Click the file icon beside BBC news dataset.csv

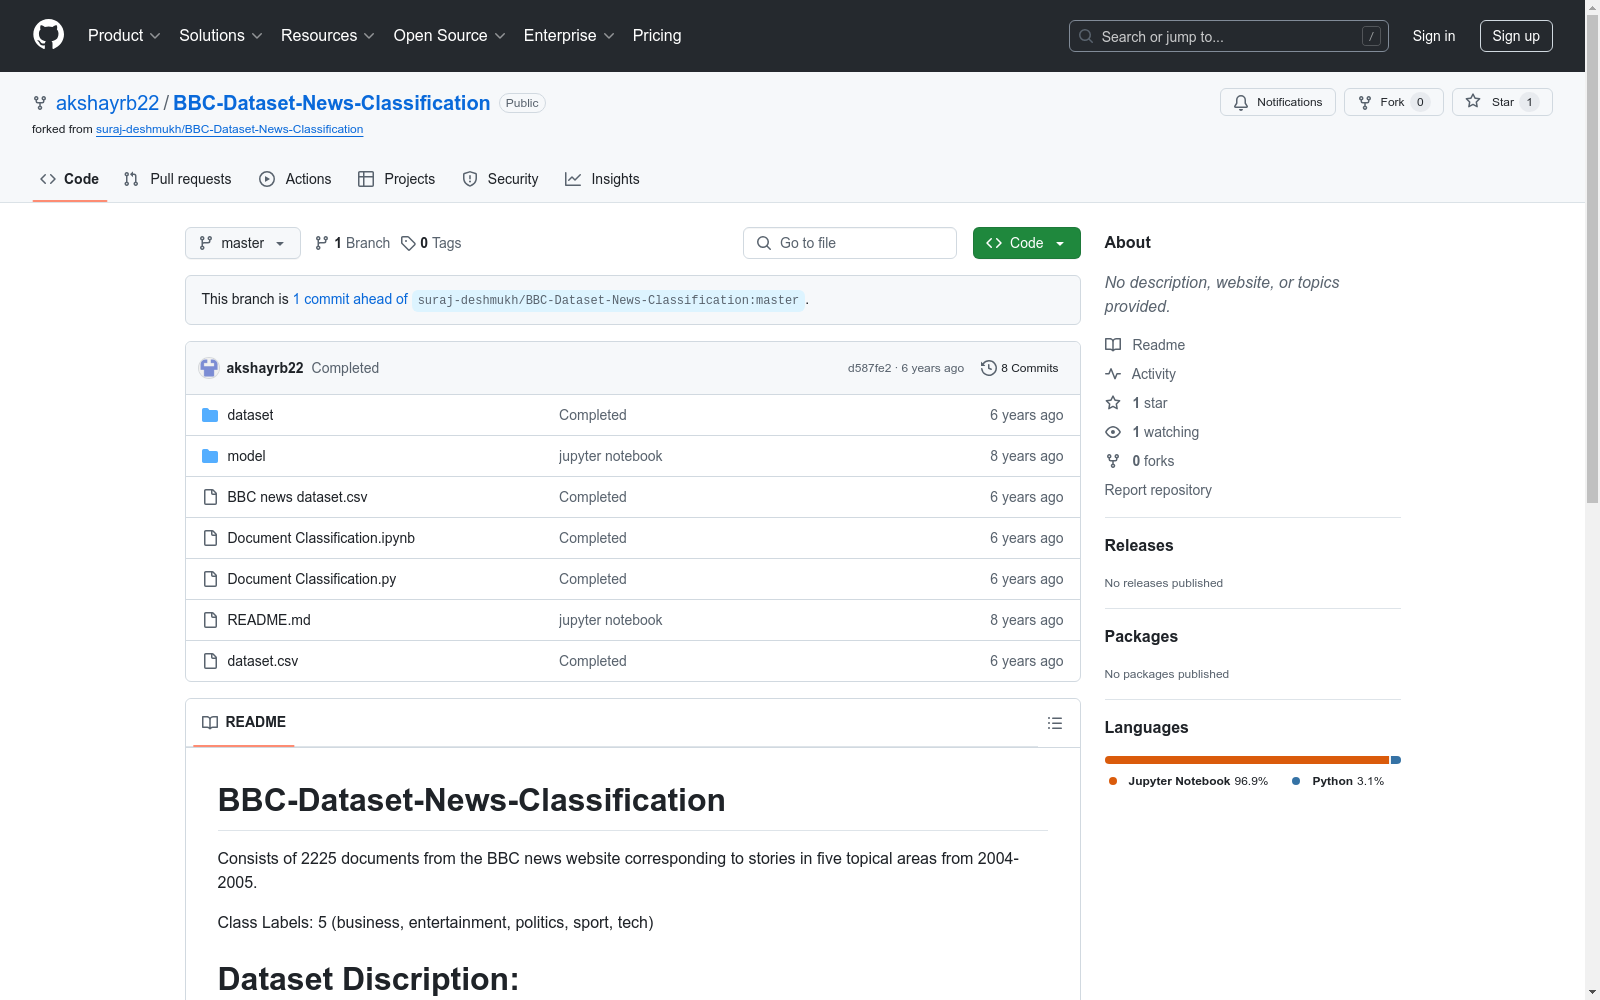tap(210, 497)
